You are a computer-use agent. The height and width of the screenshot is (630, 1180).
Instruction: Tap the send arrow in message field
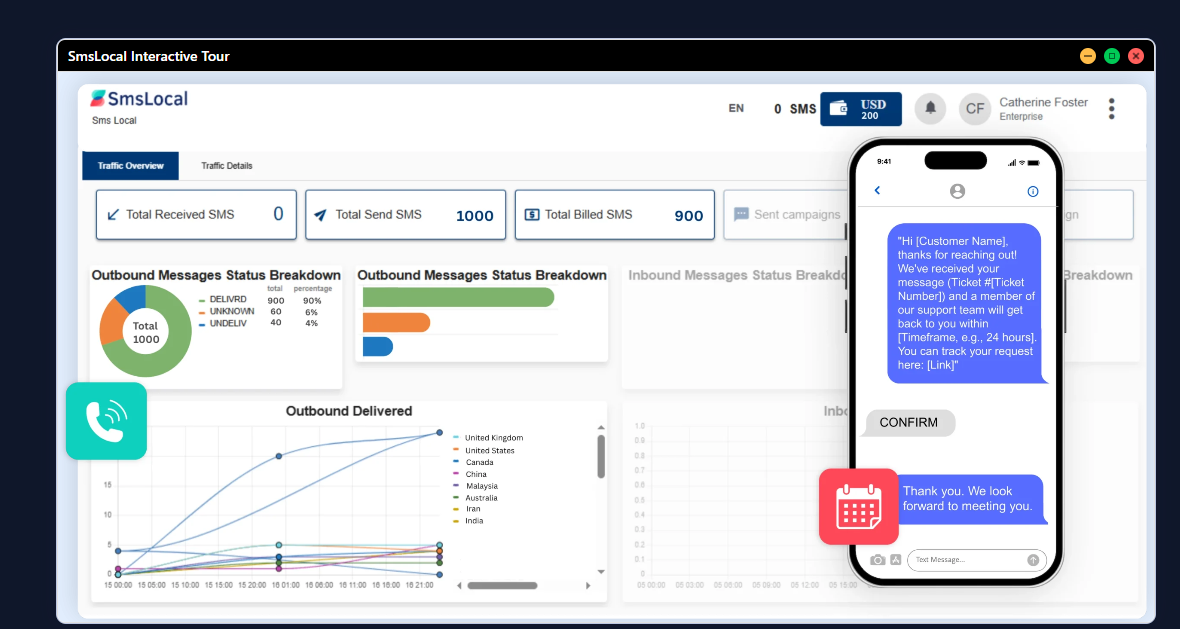[1032, 560]
